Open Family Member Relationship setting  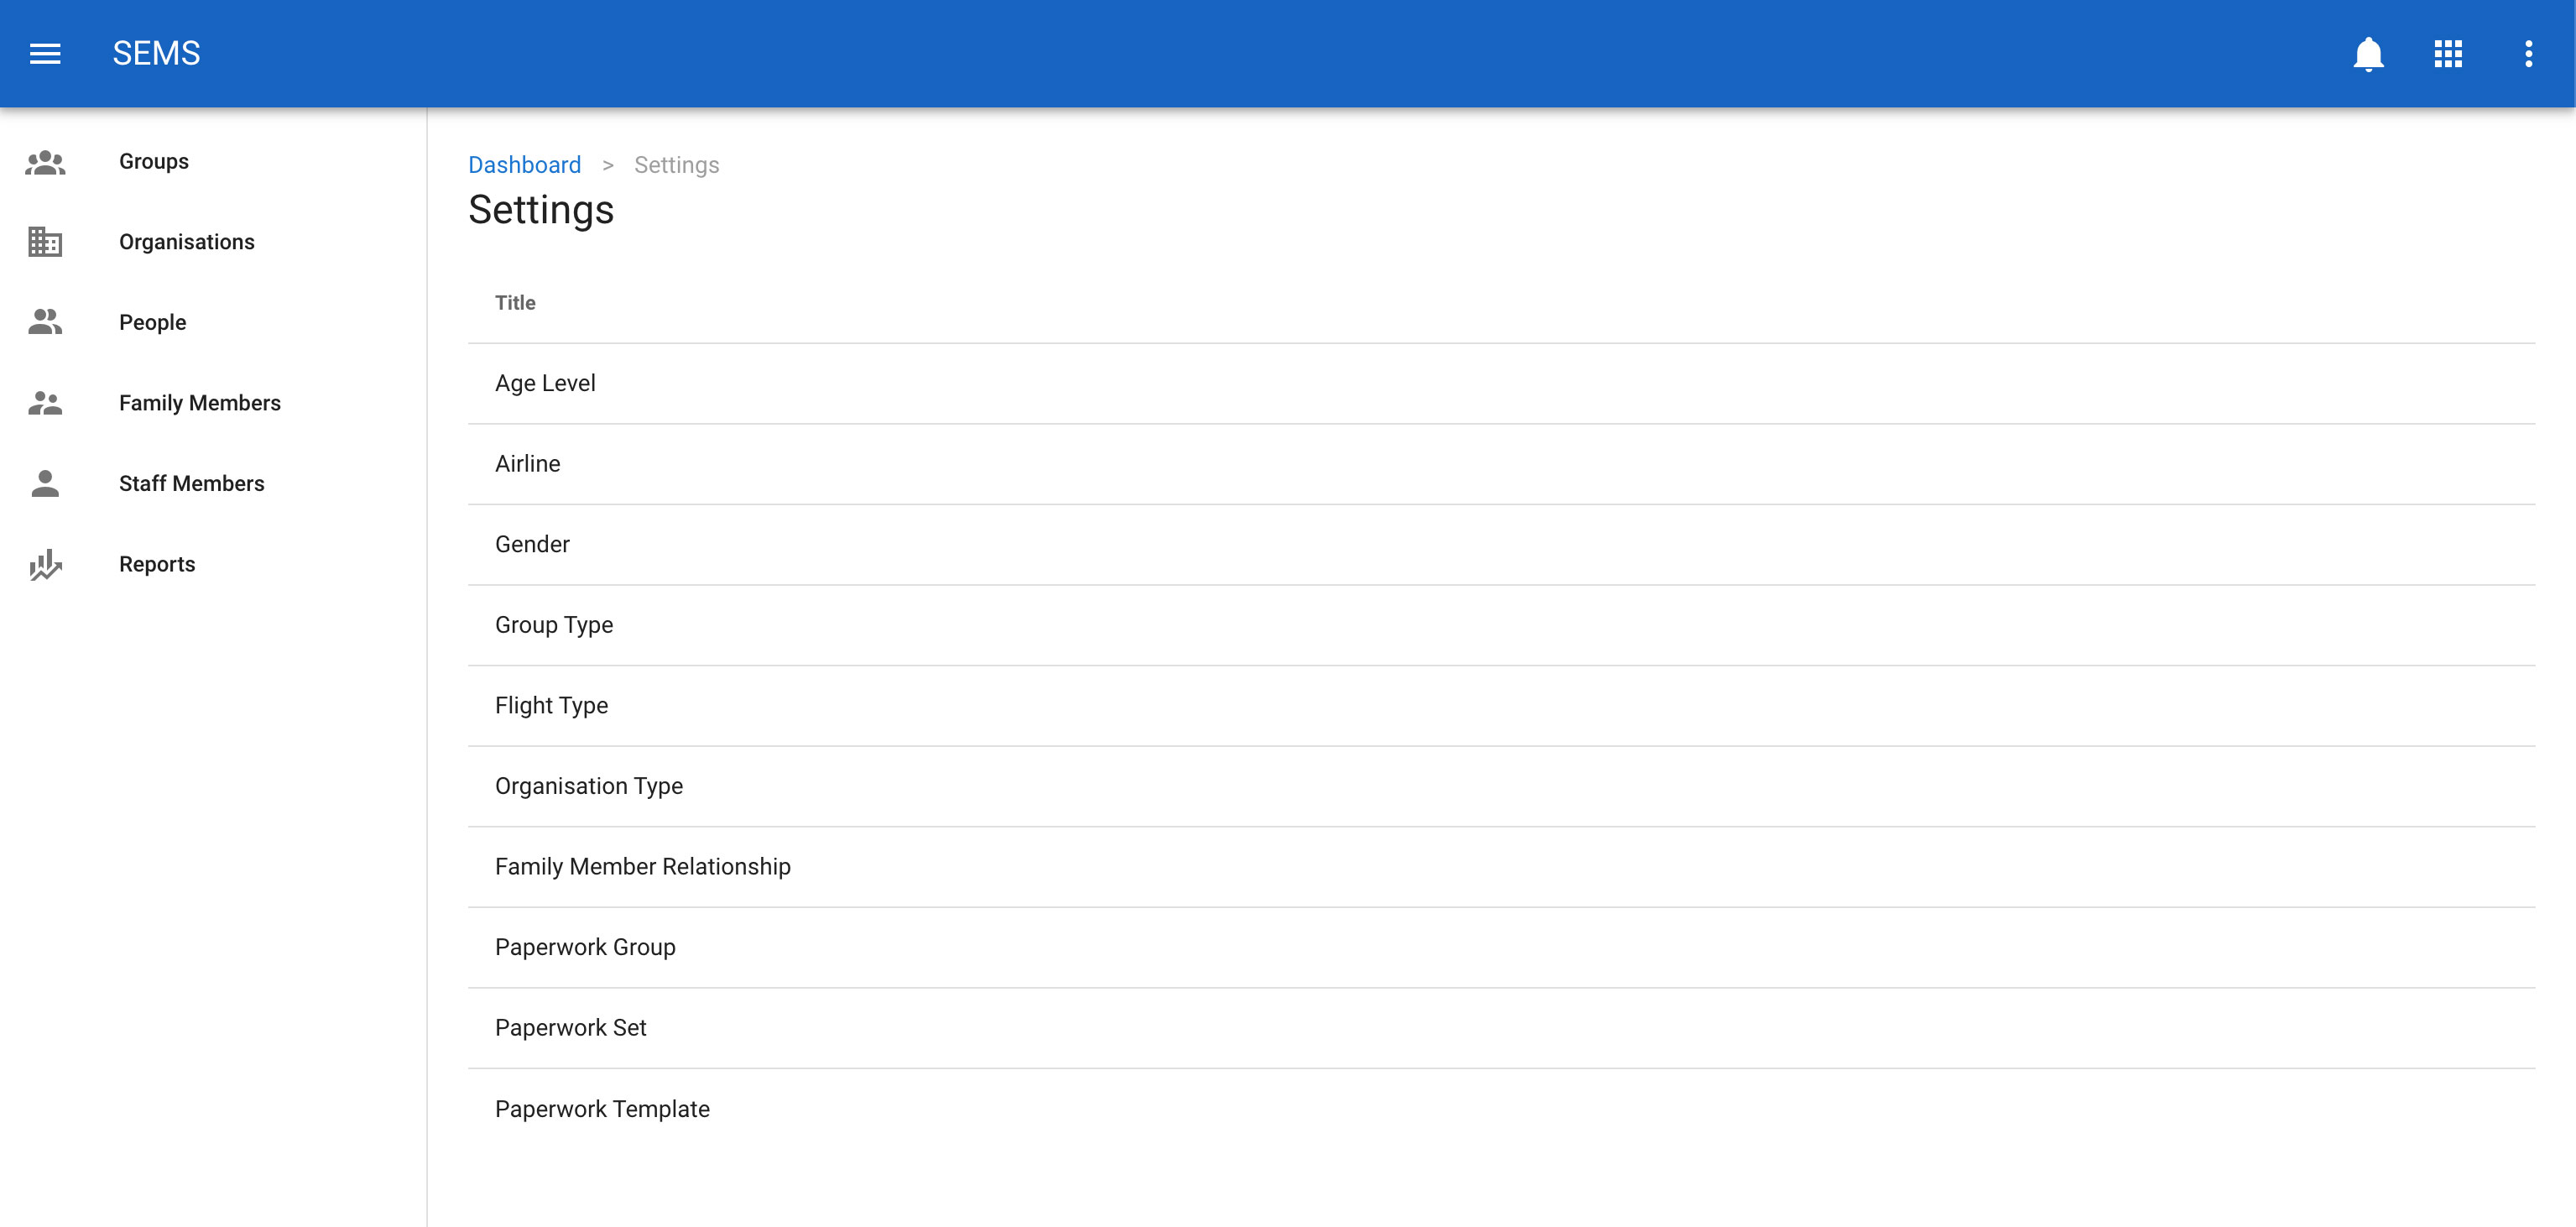coord(642,867)
